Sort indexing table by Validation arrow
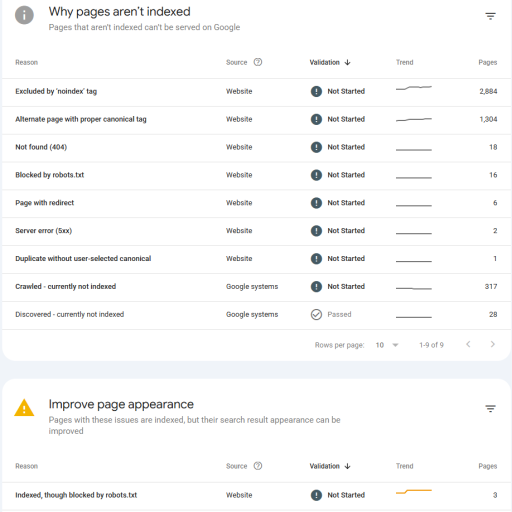 tap(347, 62)
